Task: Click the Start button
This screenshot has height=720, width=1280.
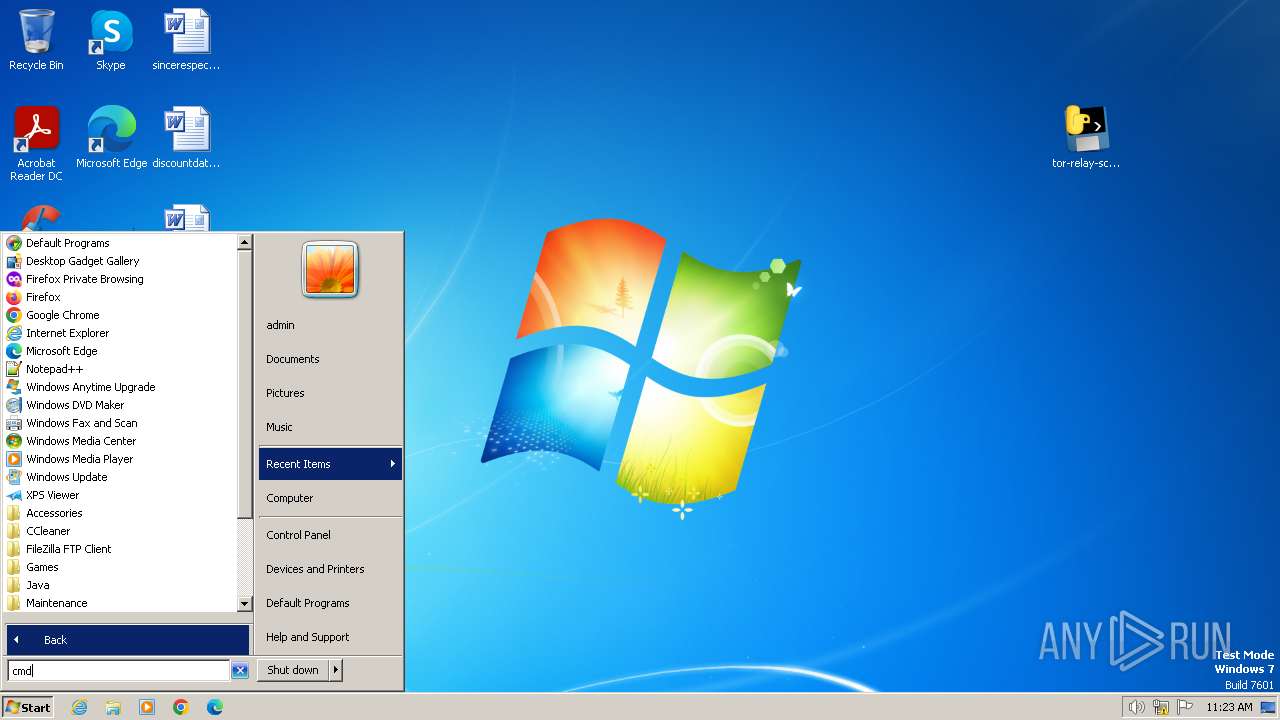Action: [x=28, y=707]
